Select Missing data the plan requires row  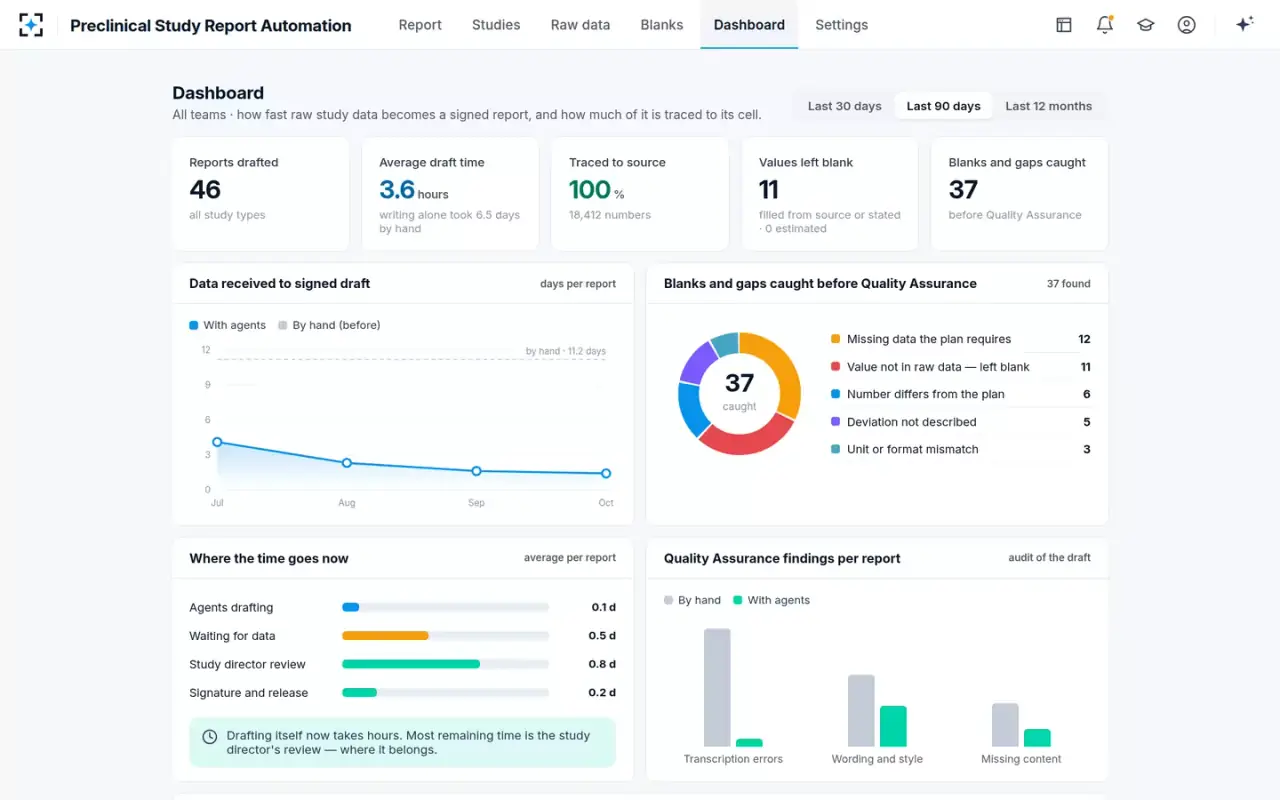click(x=960, y=339)
